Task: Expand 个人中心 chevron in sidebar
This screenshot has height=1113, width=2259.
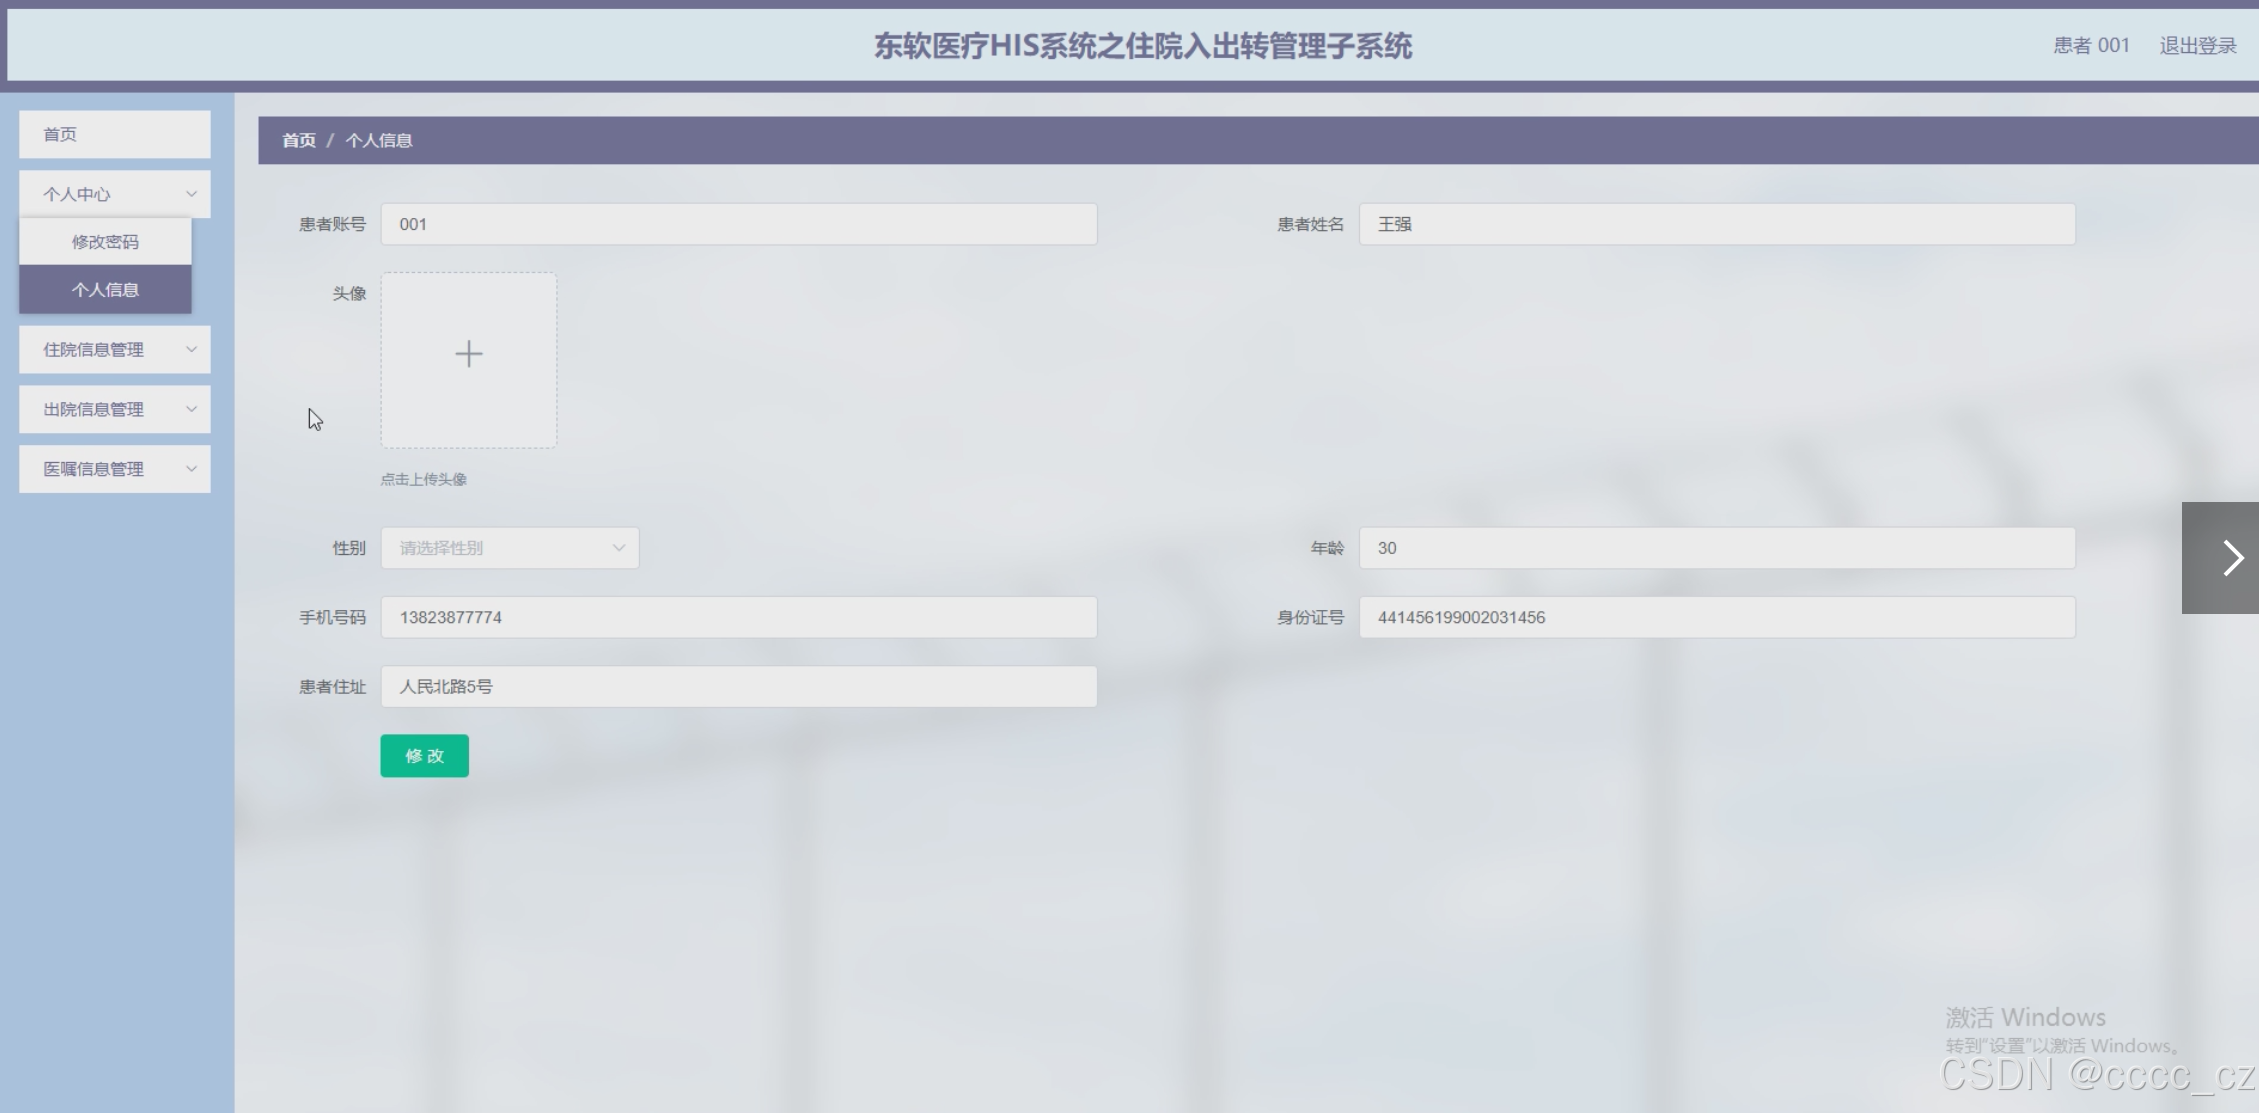Action: (x=191, y=194)
